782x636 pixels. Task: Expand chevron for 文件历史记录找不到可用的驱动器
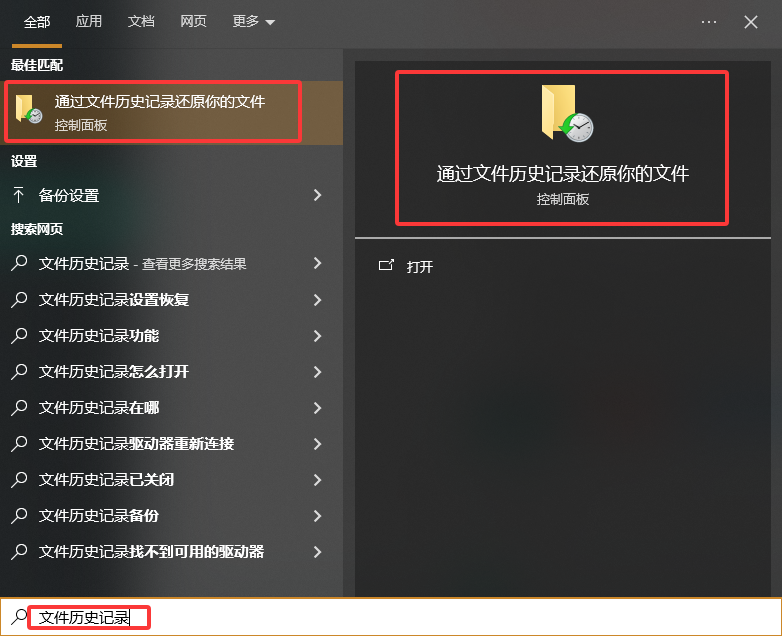318,552
